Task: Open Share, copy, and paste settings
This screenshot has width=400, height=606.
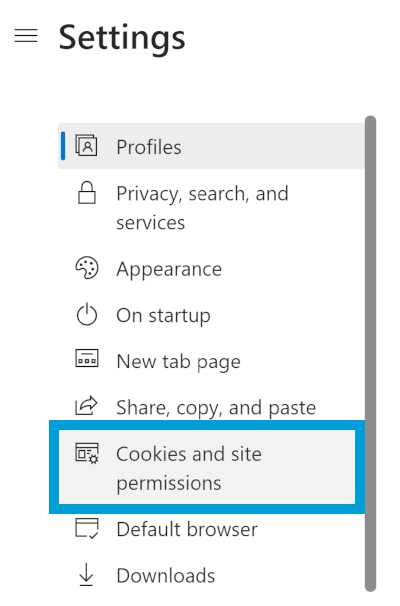Action: coord(211,407)
